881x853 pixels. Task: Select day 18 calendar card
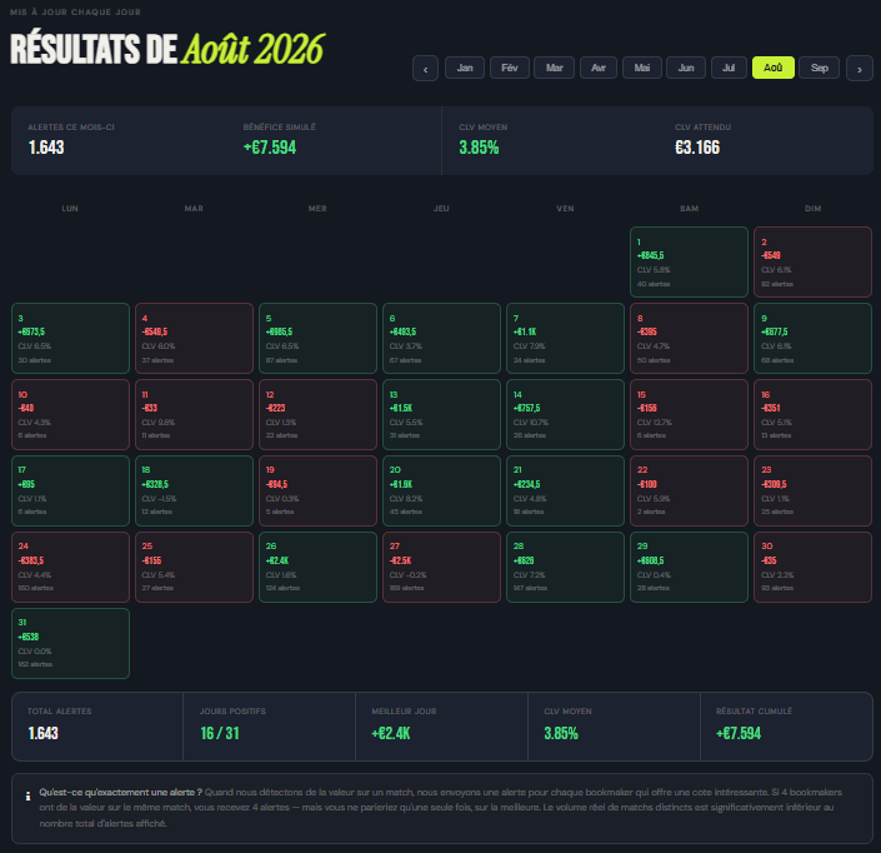click(x=194, y=491)
